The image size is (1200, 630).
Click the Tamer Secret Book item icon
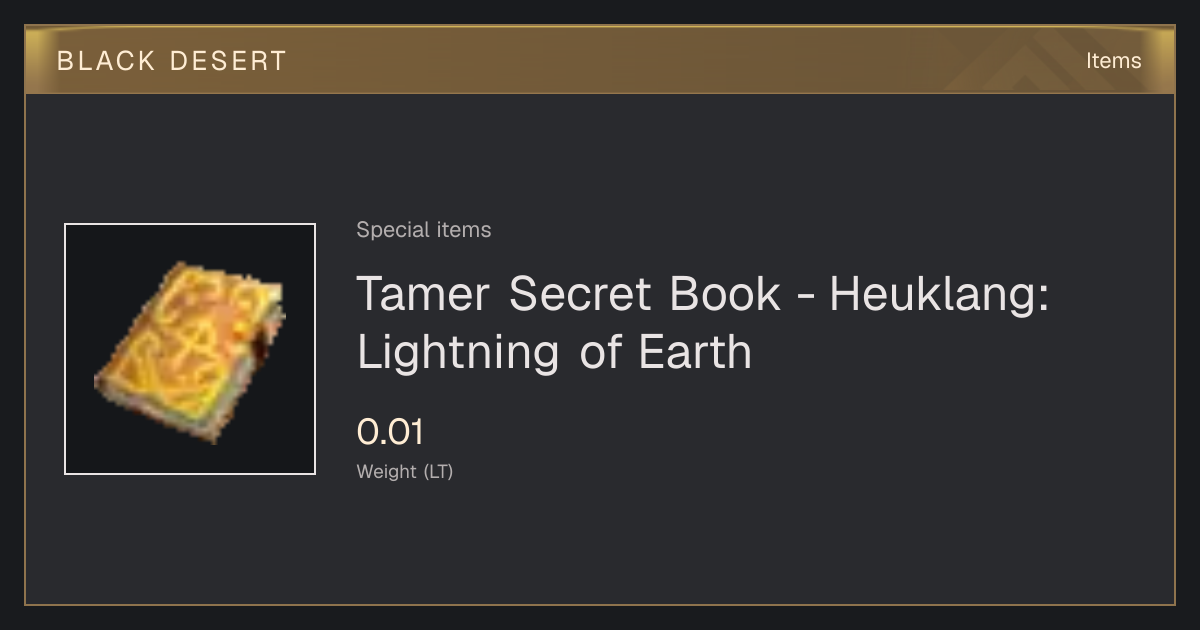click(190, 350)
